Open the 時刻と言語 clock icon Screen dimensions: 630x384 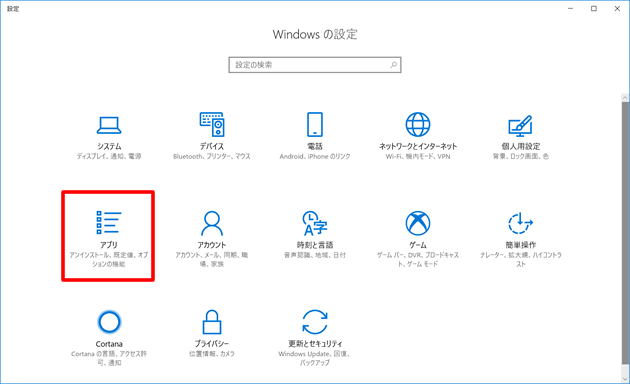(x=315, y=223)
